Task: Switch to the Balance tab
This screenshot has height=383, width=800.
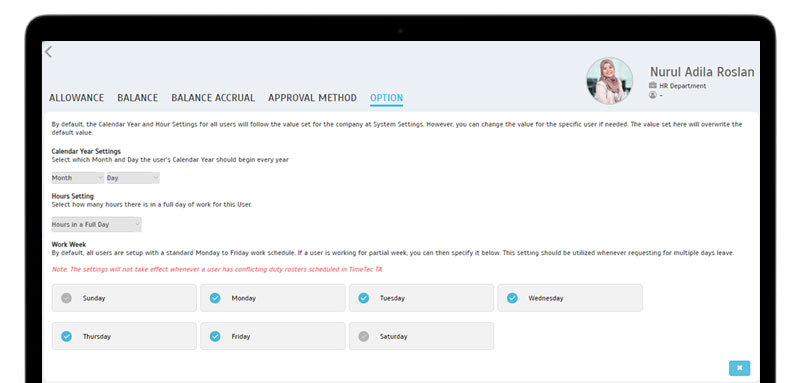Action: 138,98
